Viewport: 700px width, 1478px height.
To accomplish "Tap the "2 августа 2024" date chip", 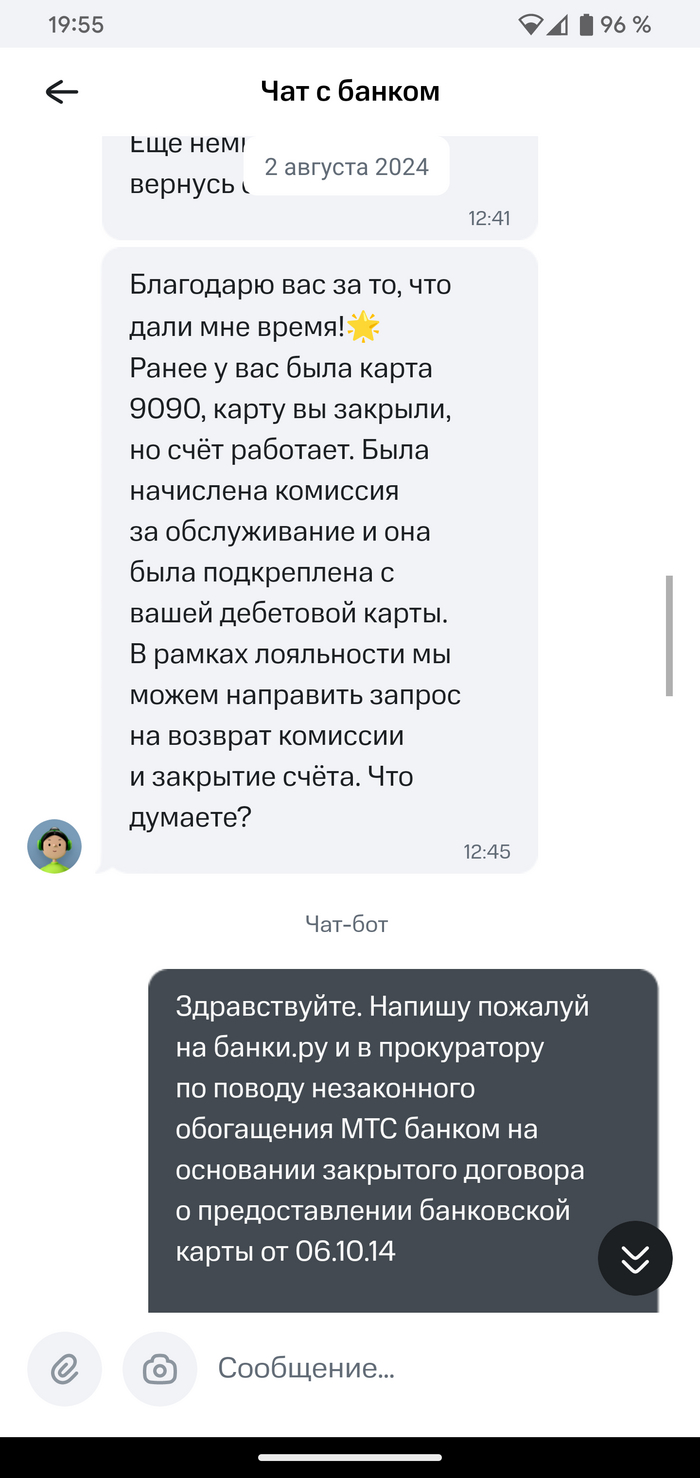I will (346, 167).
